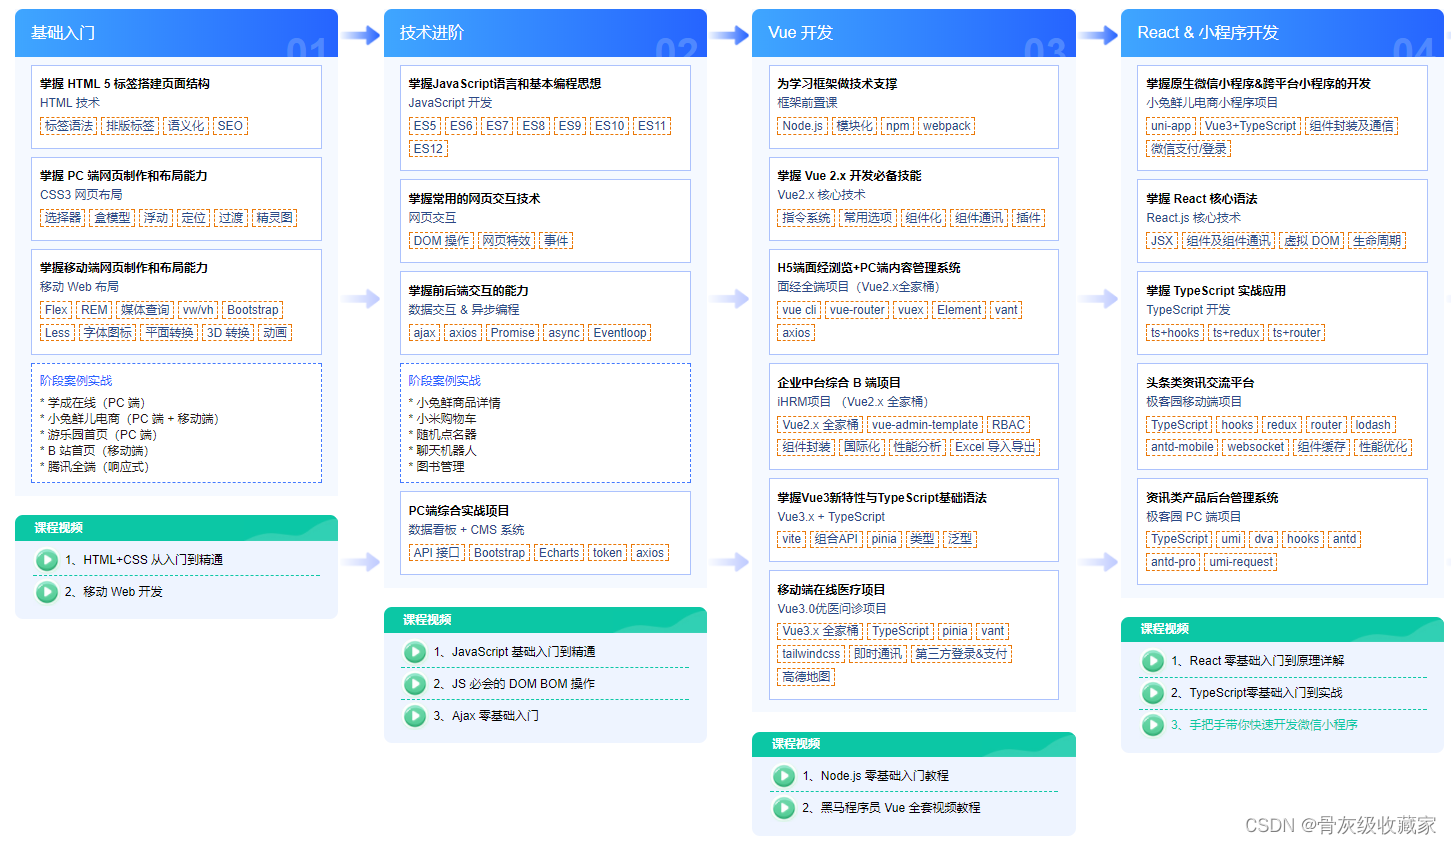Select the ts+redux tag
1451x844 pixels.
[1236, 333]
